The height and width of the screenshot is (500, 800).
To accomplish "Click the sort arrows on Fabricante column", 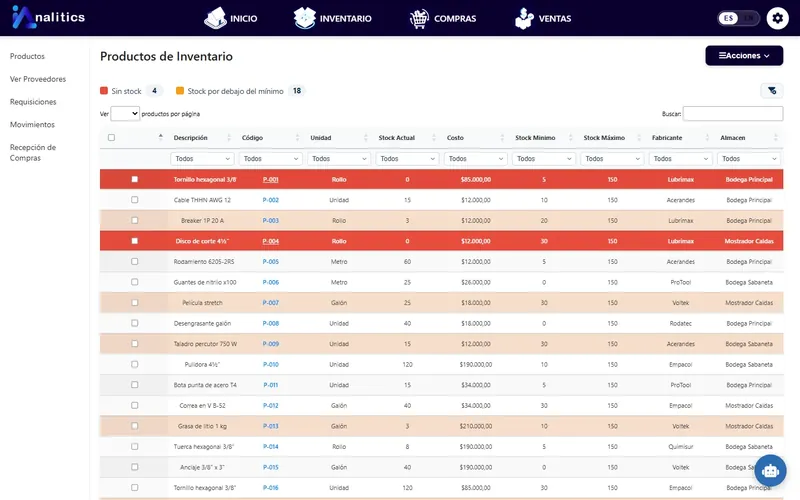I will click(x=707, y=137).
